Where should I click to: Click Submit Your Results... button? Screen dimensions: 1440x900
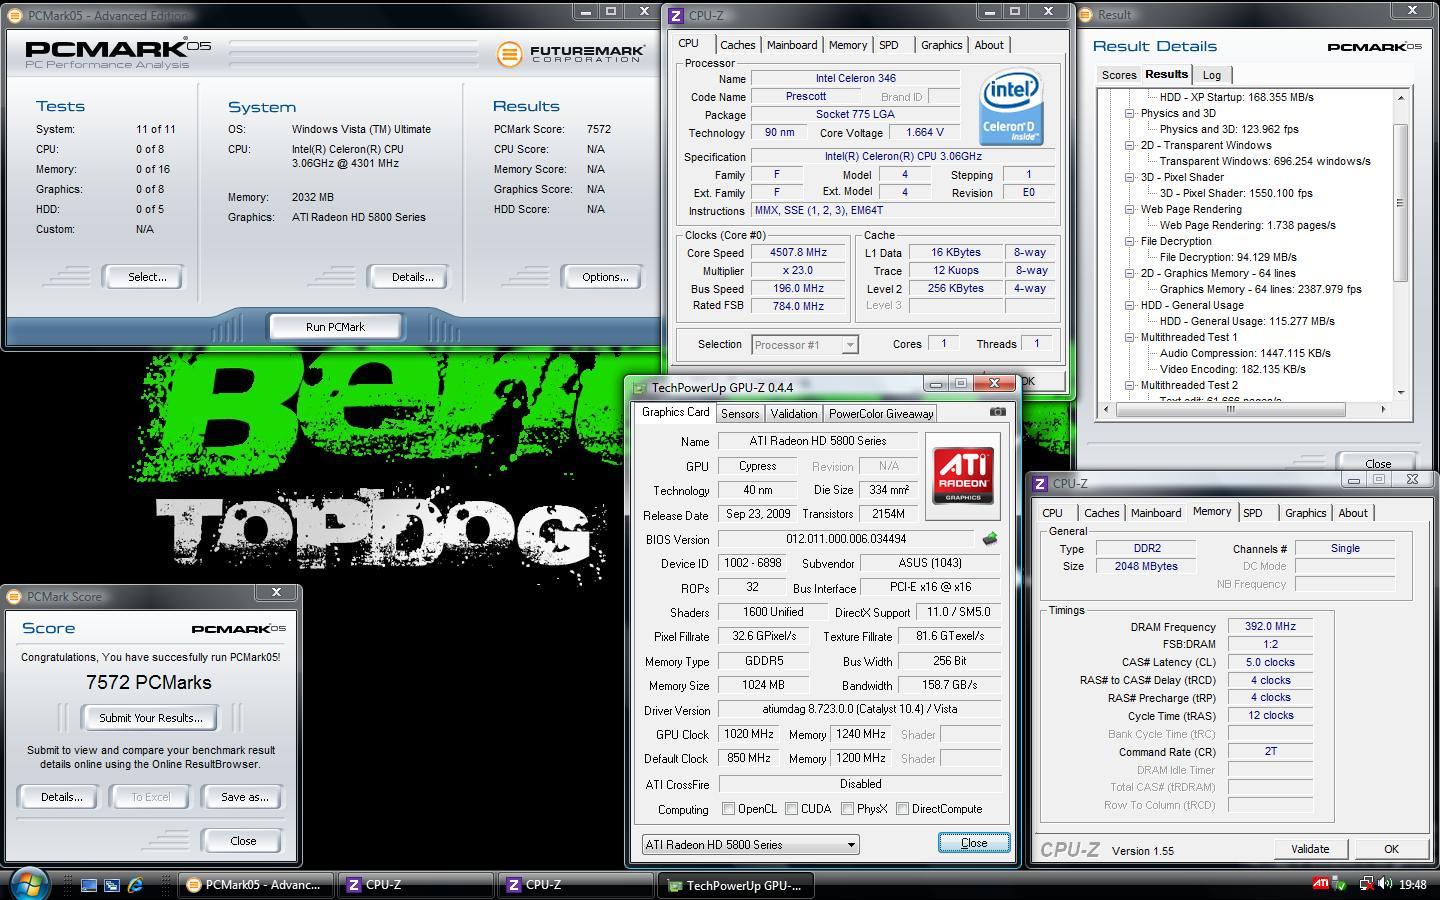pyautogui.click(x=150, y=718)
